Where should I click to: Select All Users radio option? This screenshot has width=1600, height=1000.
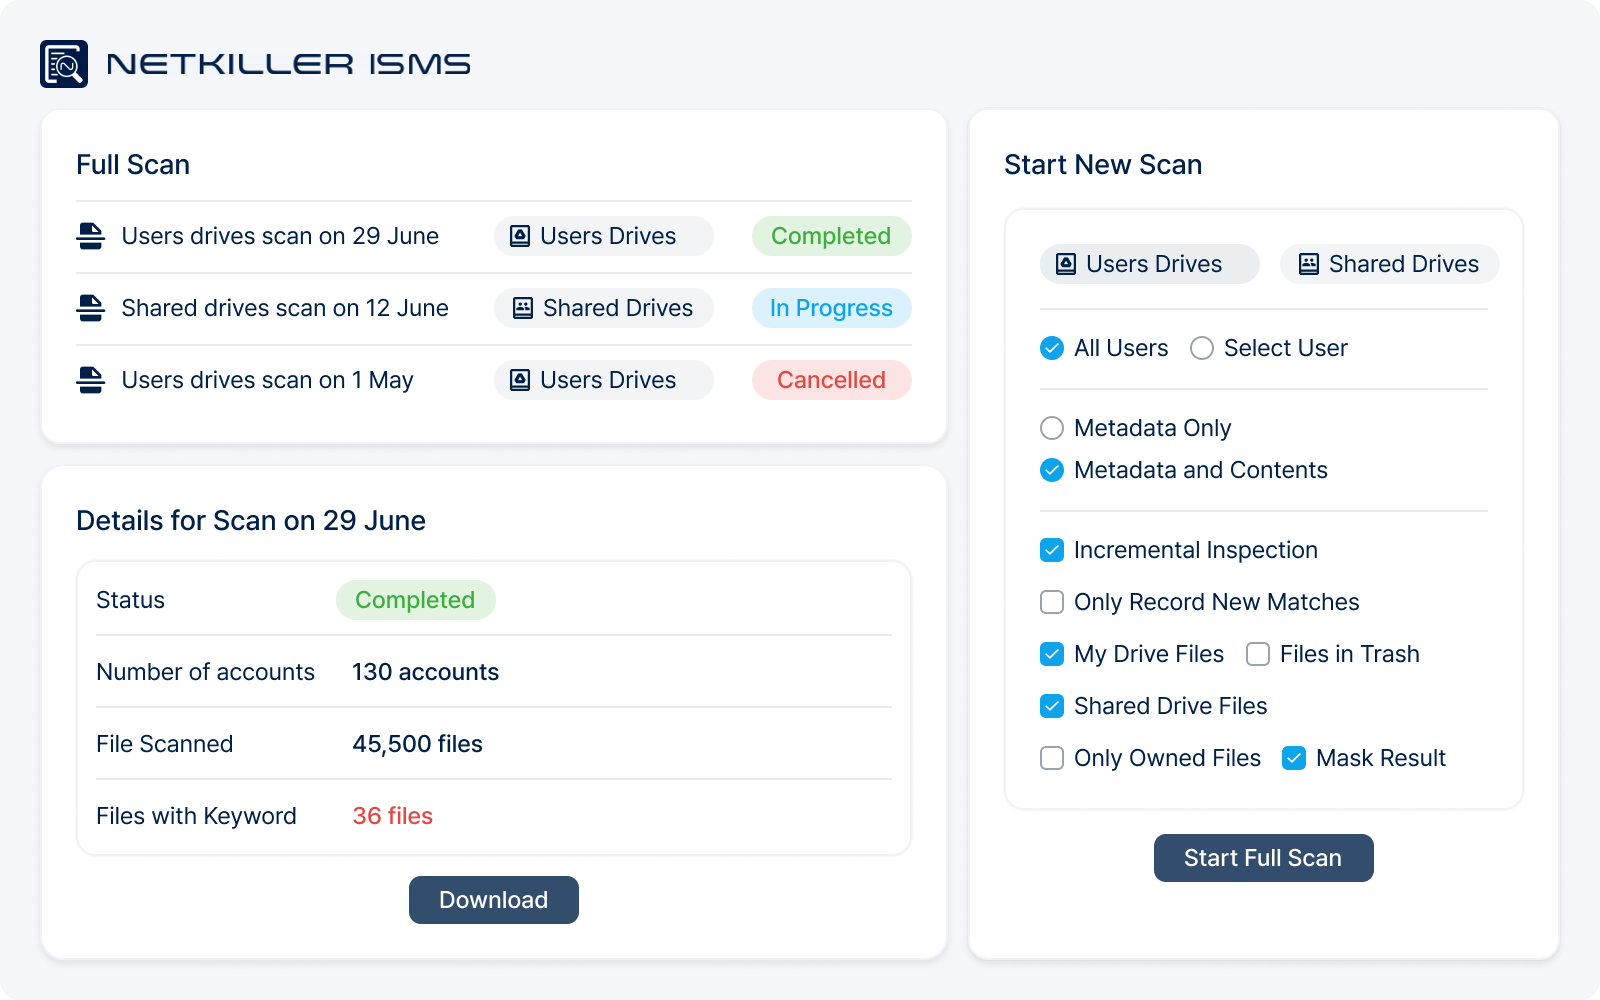[x=1052, y=348]
